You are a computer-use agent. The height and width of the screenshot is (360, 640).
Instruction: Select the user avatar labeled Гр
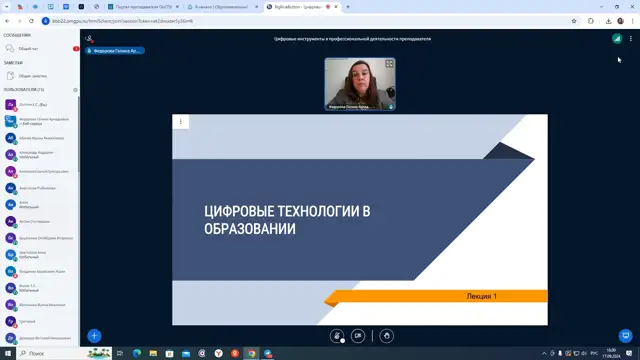pos(11,321)
